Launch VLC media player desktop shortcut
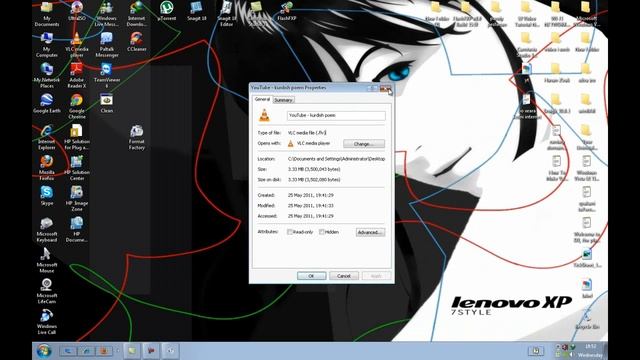 tap(77, 45)
